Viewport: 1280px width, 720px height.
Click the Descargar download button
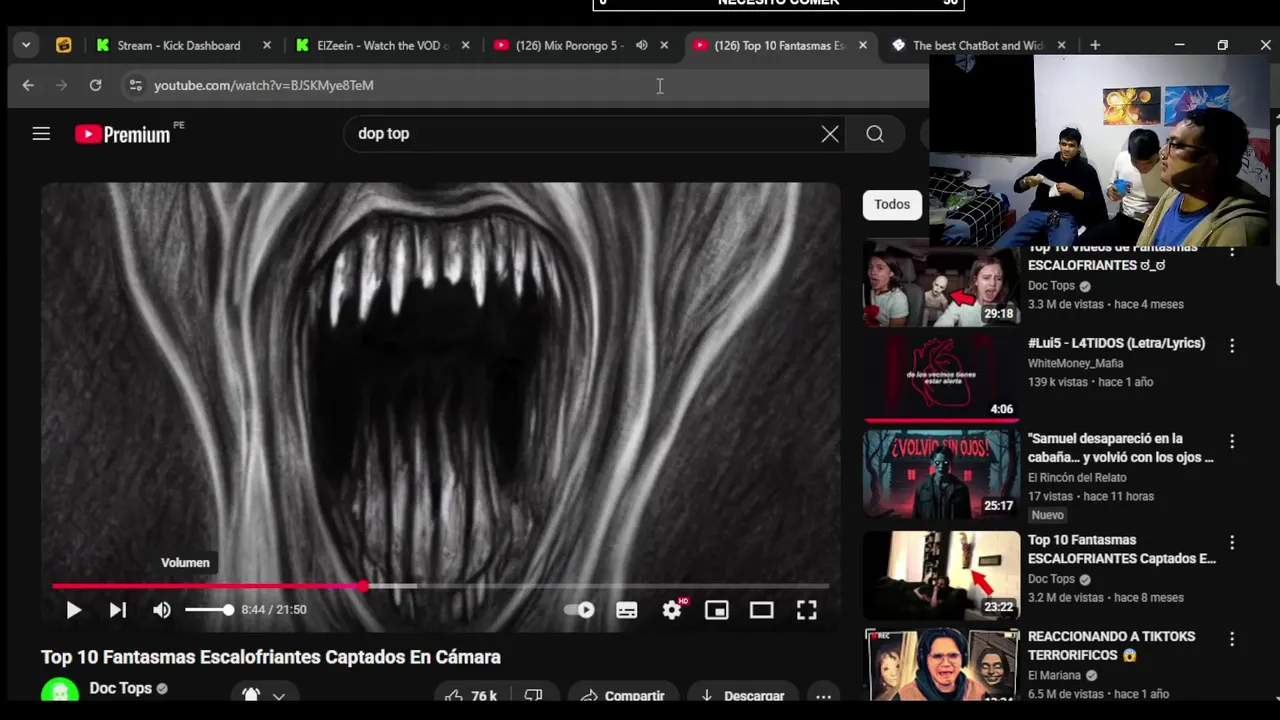tap(742, 696)
